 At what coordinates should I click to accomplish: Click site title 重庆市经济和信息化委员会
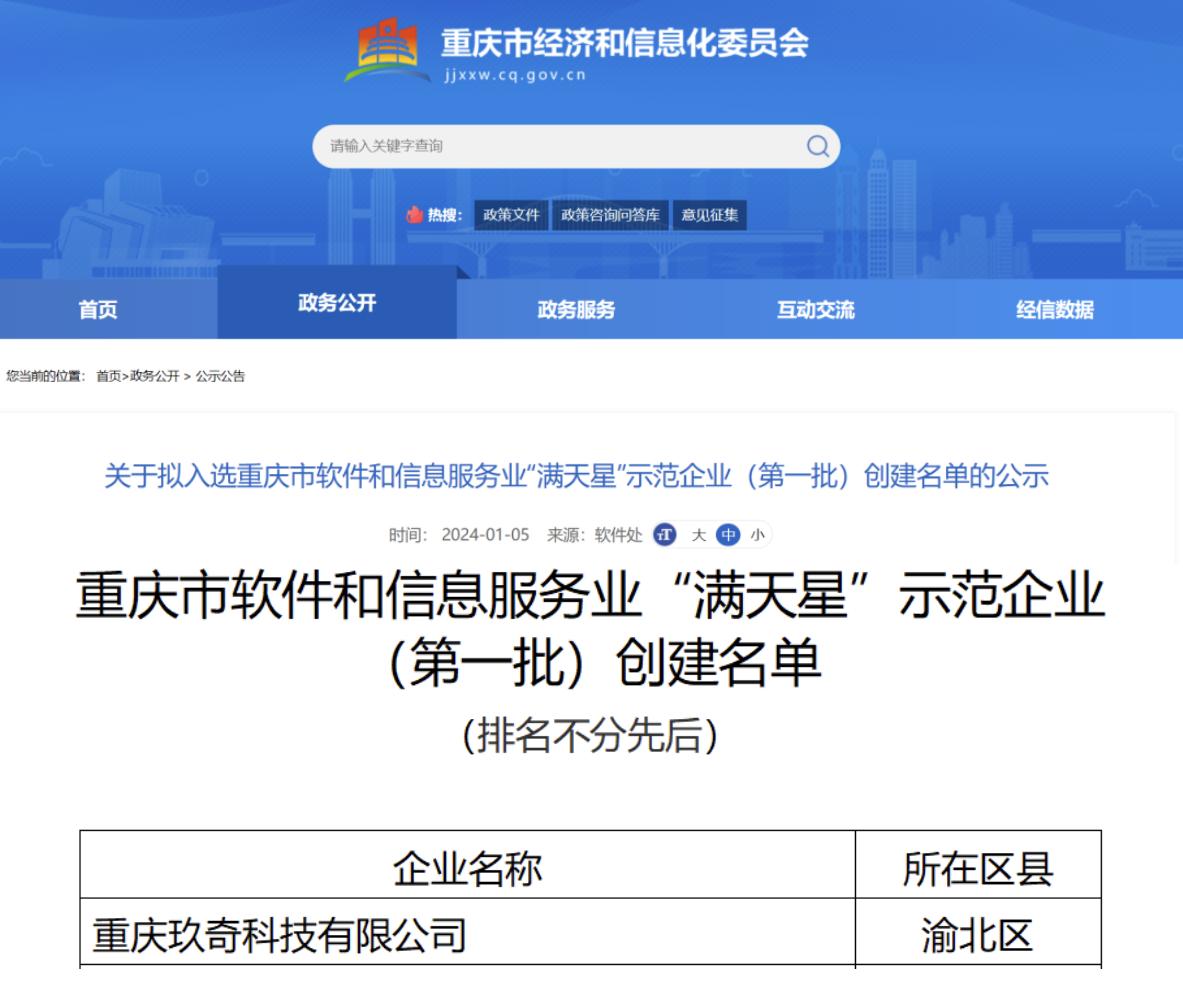[x=625, y=42]
